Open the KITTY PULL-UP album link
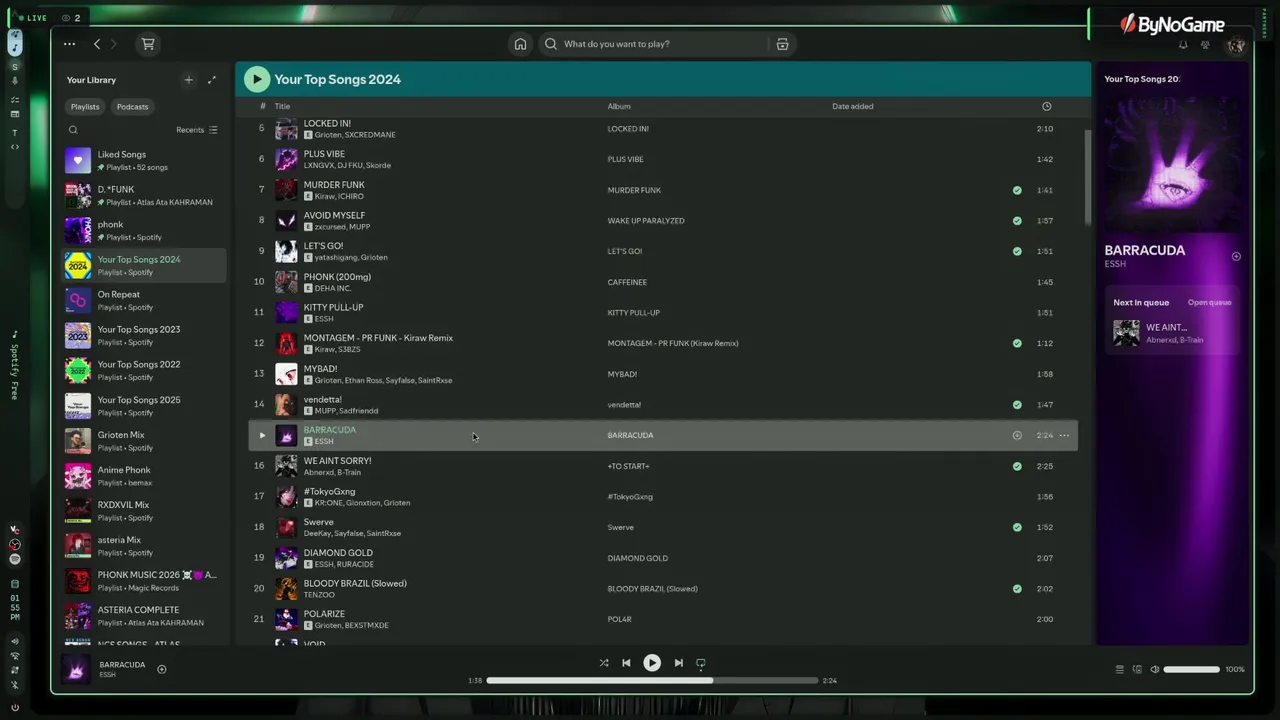This screenshot has width=1280, height=720. 634,313
